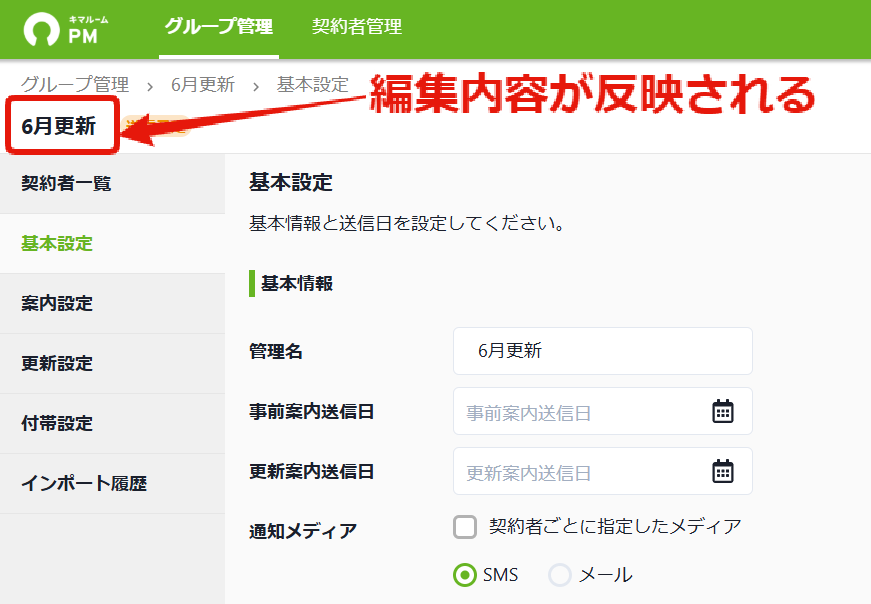
Task: Switch to 契約者管理 top tab
Action: click(x=357, y=26)
